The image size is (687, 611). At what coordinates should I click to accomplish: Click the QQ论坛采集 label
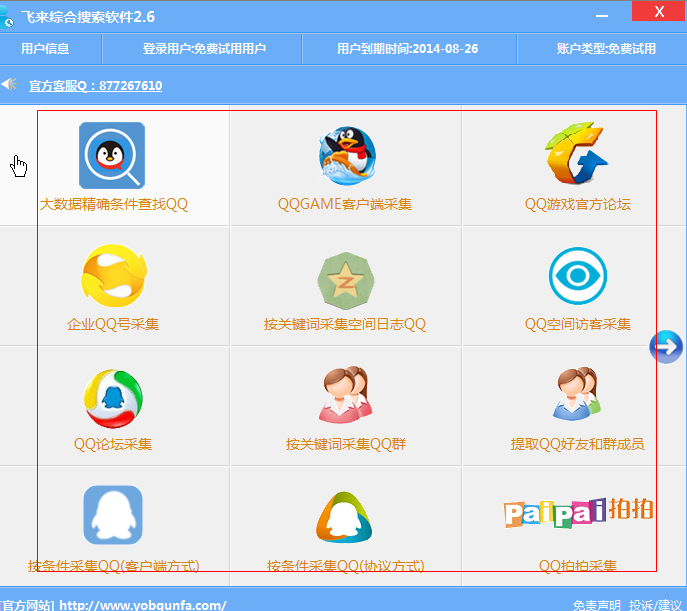pos(113,444)
